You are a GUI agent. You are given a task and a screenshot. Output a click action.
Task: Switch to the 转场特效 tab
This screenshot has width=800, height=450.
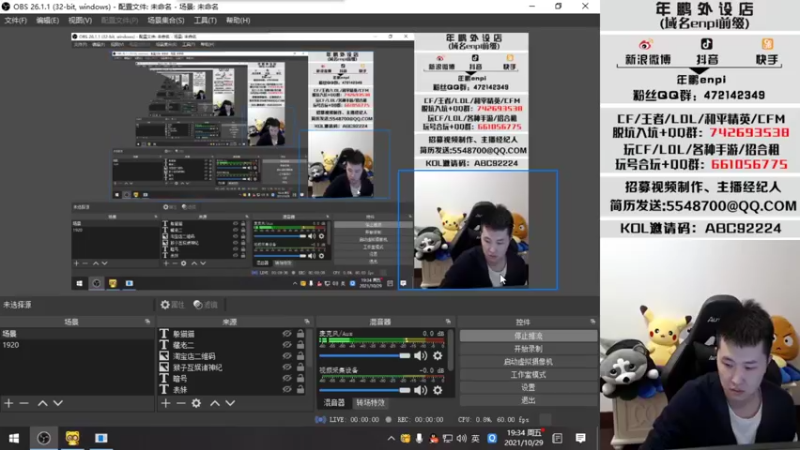(370, 403)
